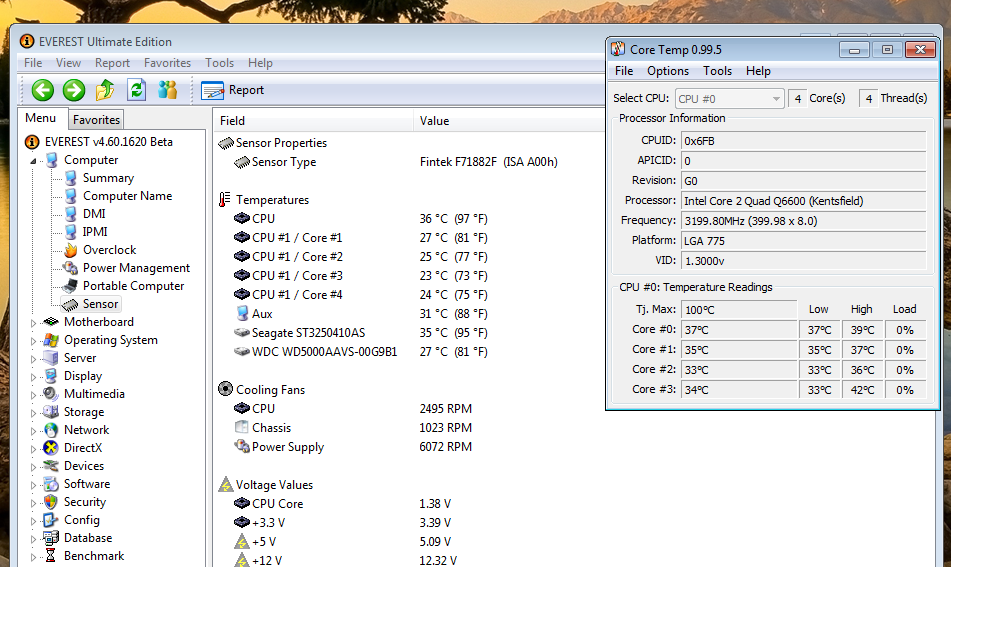Expand the Motherboard tree node
The width and height of the screenshot is (1008, 630).
(33, 323)
